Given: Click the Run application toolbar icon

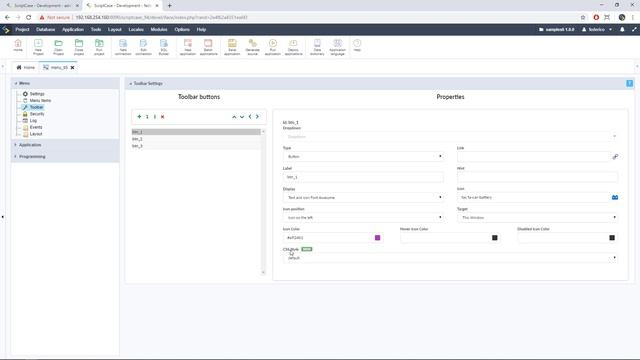Looking at the screenshot, I should click(x=273, y=47).
